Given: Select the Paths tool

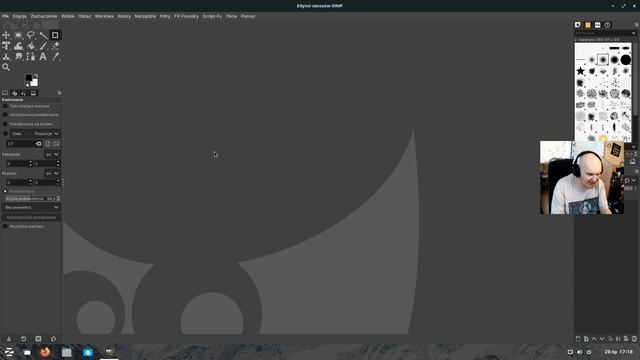Looking at the screenshot, I should pos(31,57).
